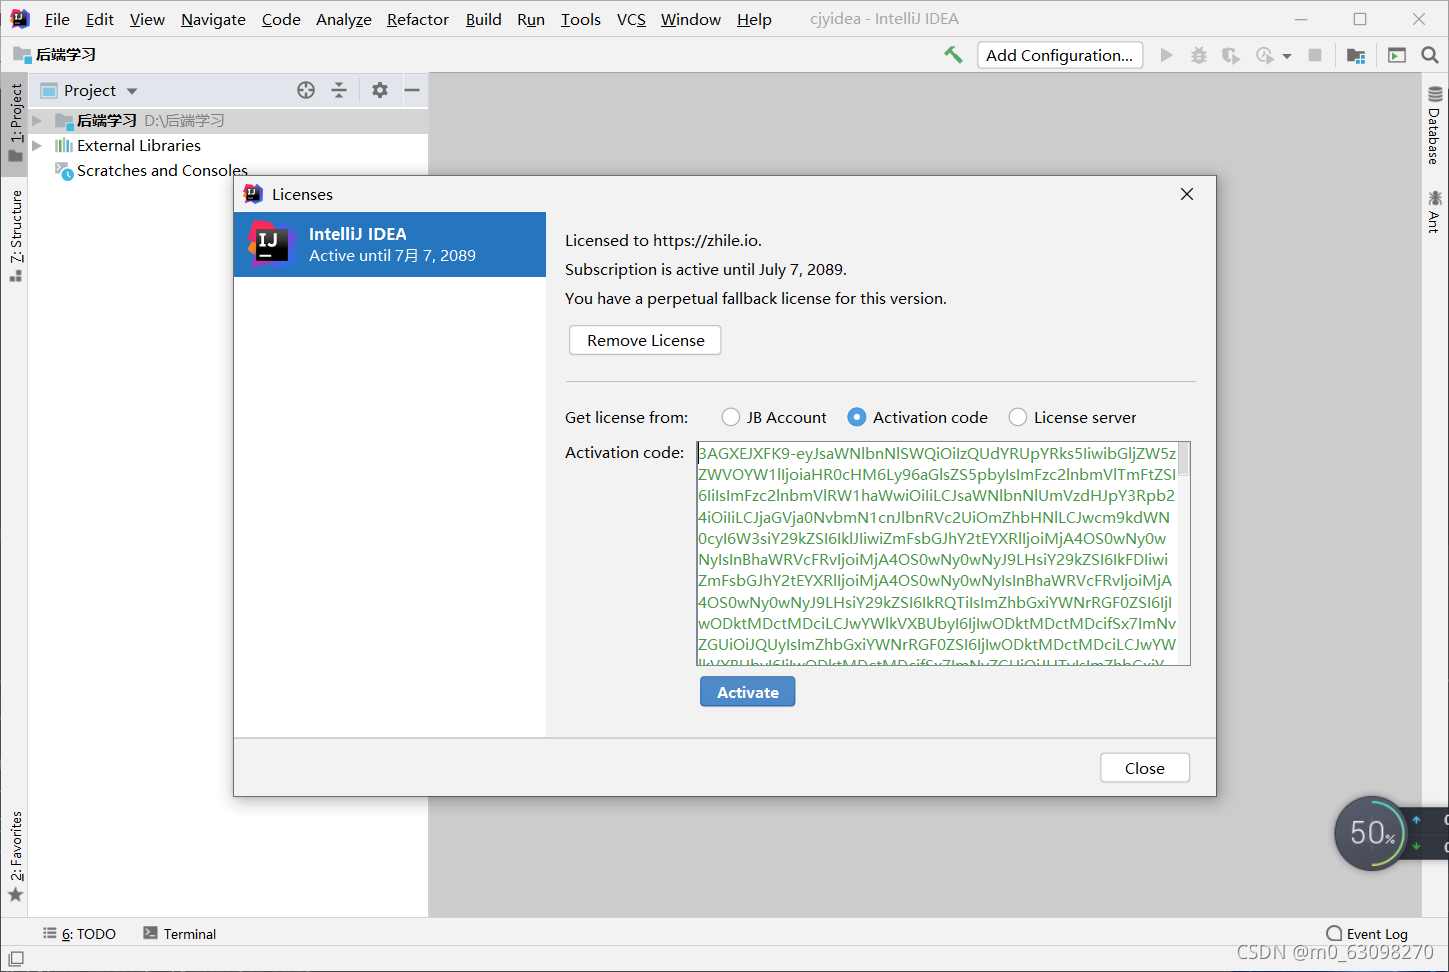Image resolution: width=1449 pixels, height=972 pixels.
Task: Click the Remove License button
Action: click(x=645, y=340)
